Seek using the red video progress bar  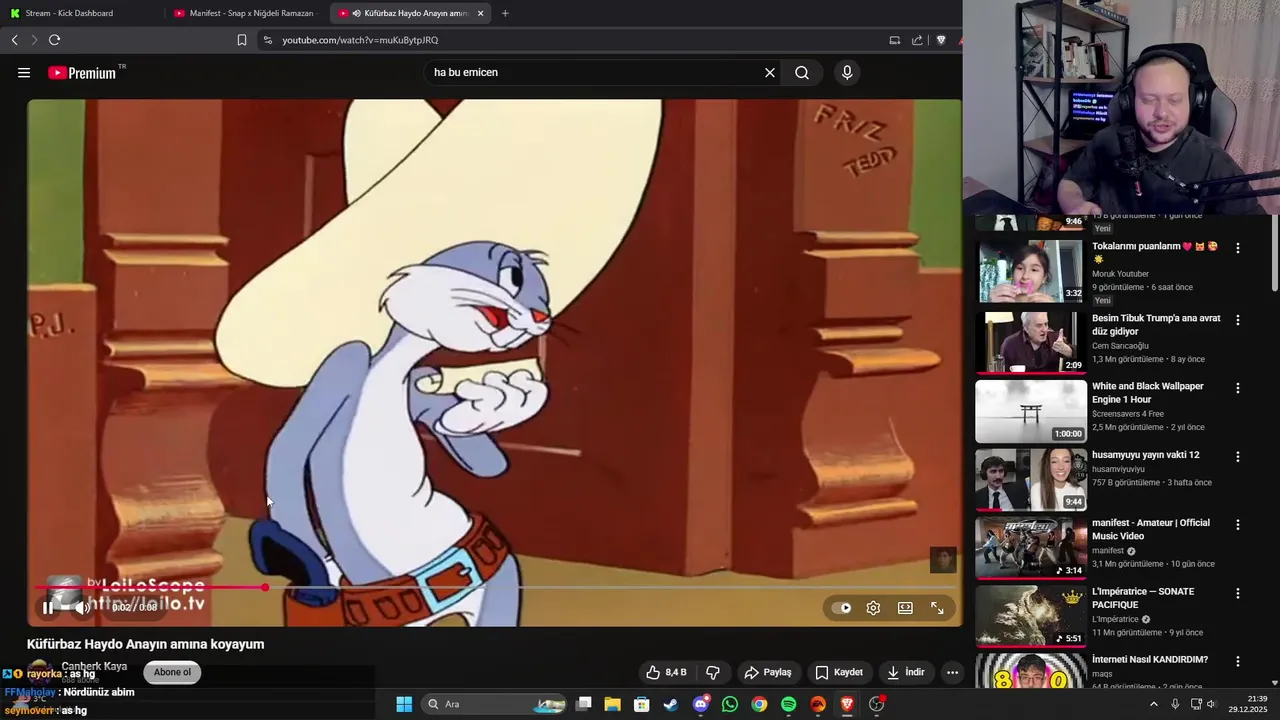click(x=495, y=588)
